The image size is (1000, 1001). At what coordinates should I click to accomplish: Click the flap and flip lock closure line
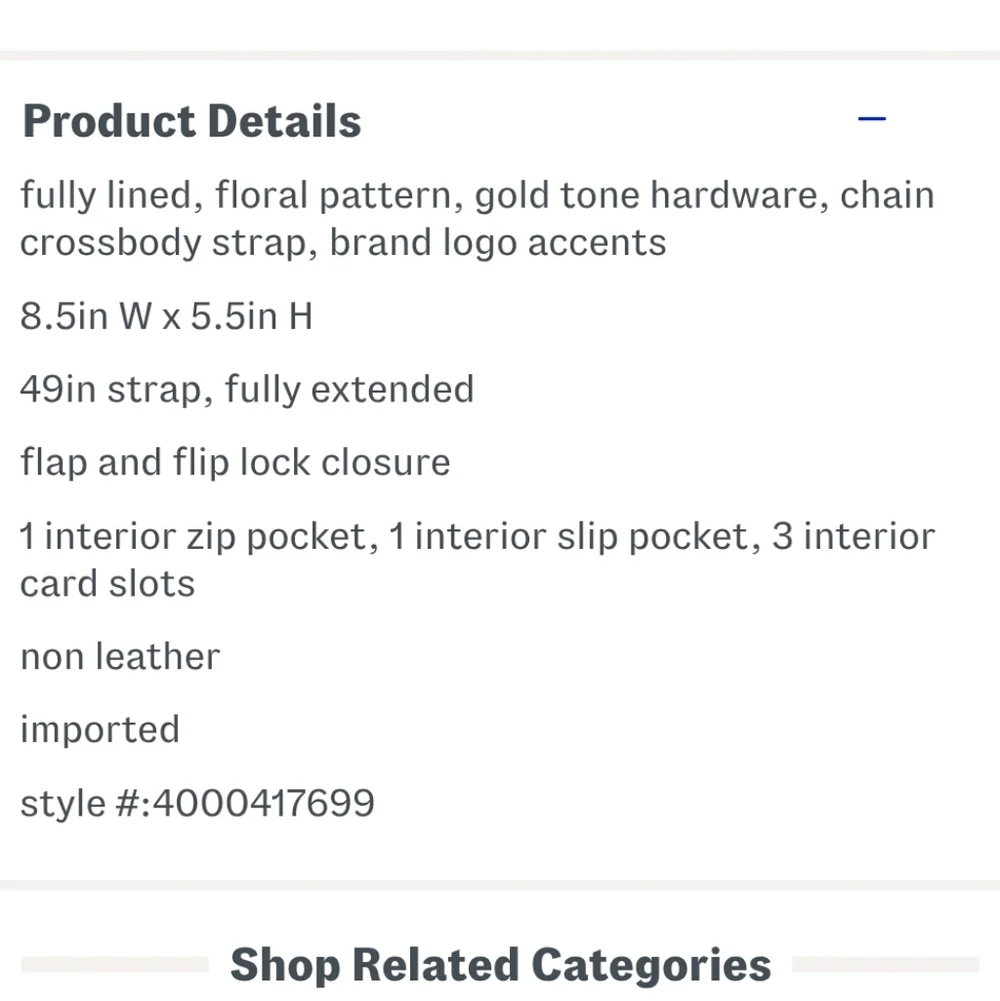click(235, 462)
